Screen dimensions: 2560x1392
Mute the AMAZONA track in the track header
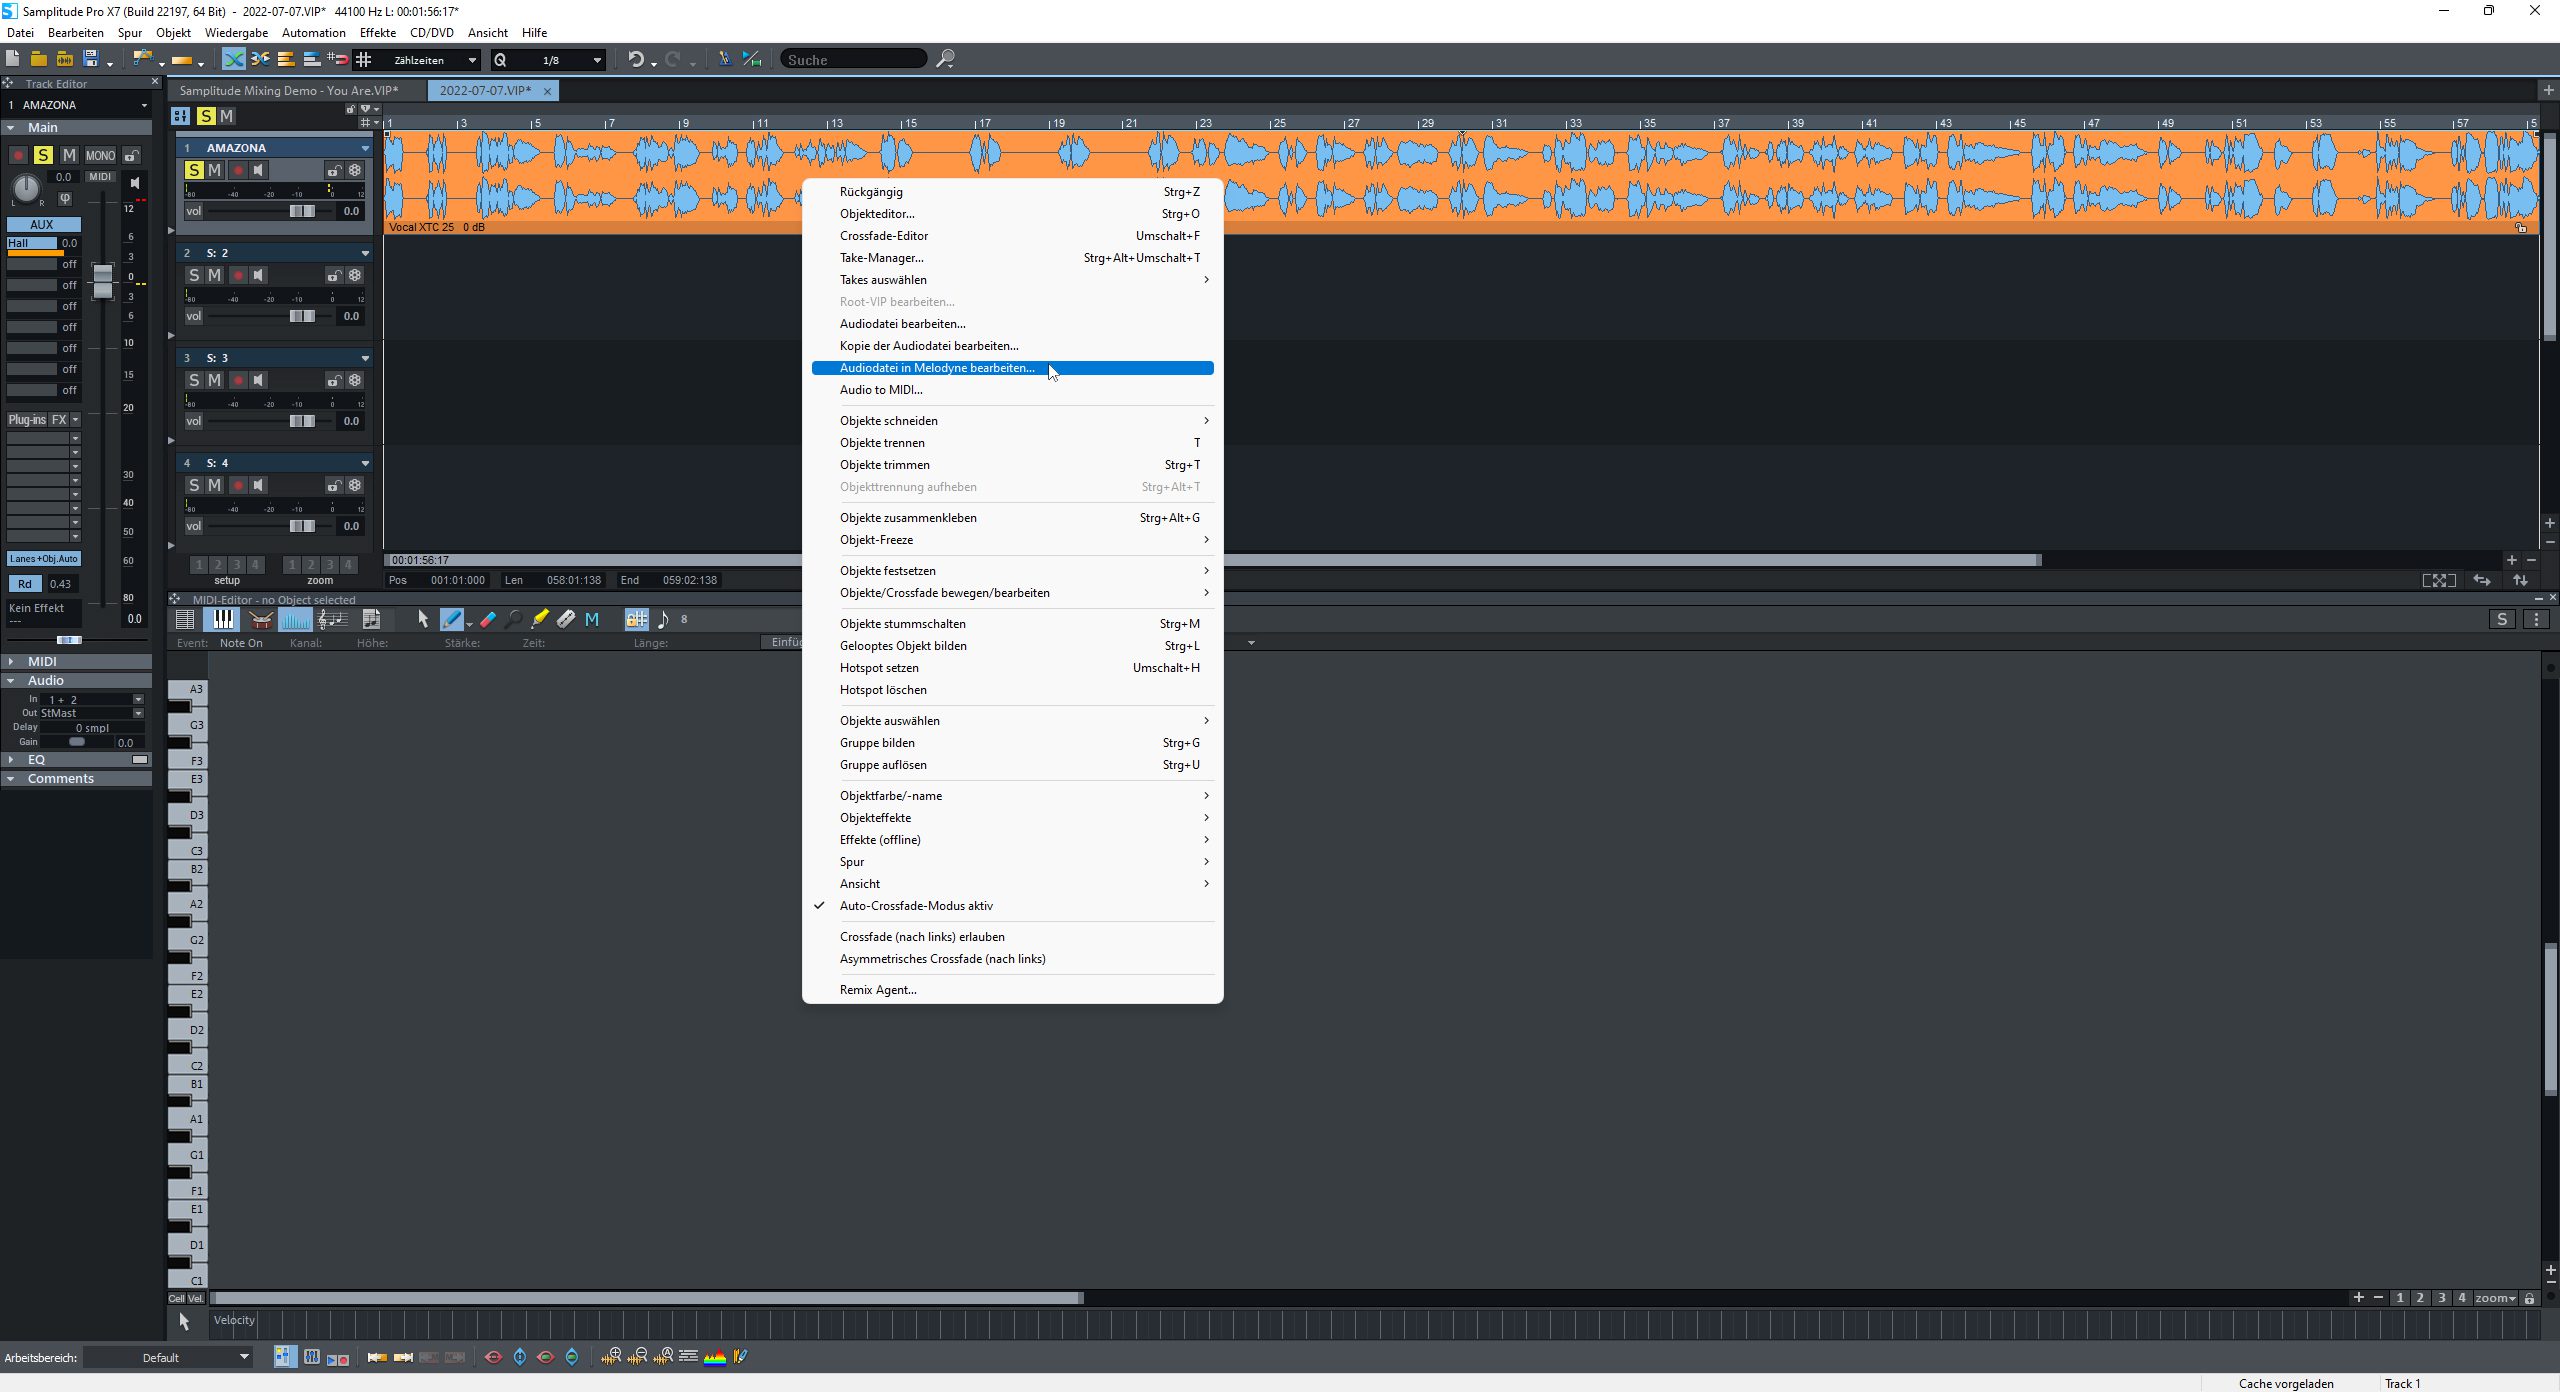pyautogui.click(x=214, y=170)
